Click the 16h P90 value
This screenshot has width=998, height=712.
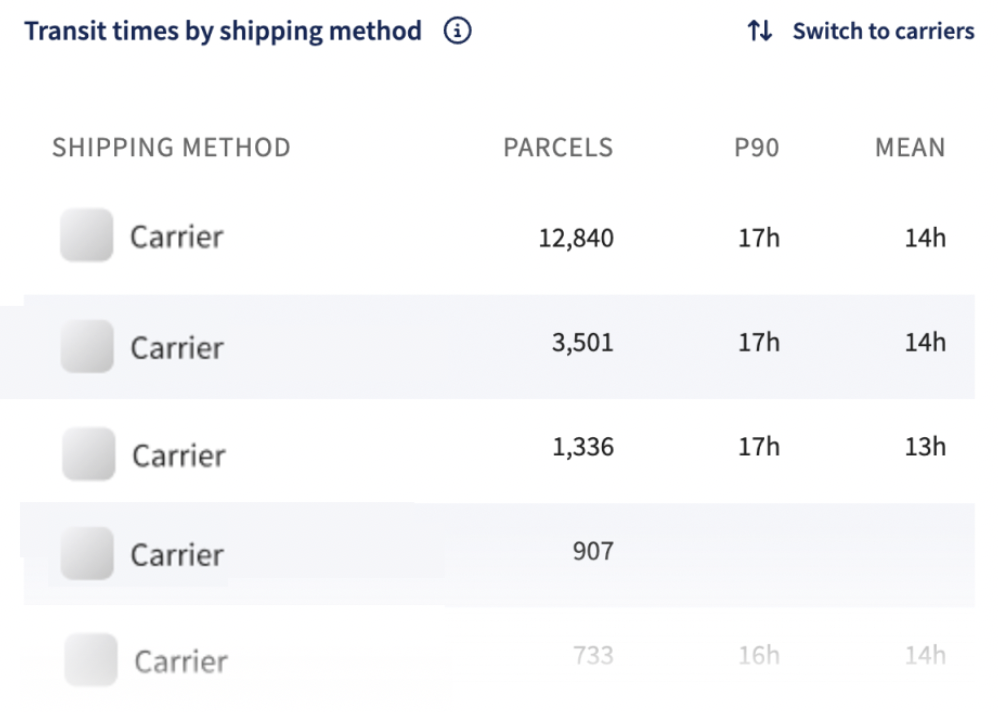[759, 655]
